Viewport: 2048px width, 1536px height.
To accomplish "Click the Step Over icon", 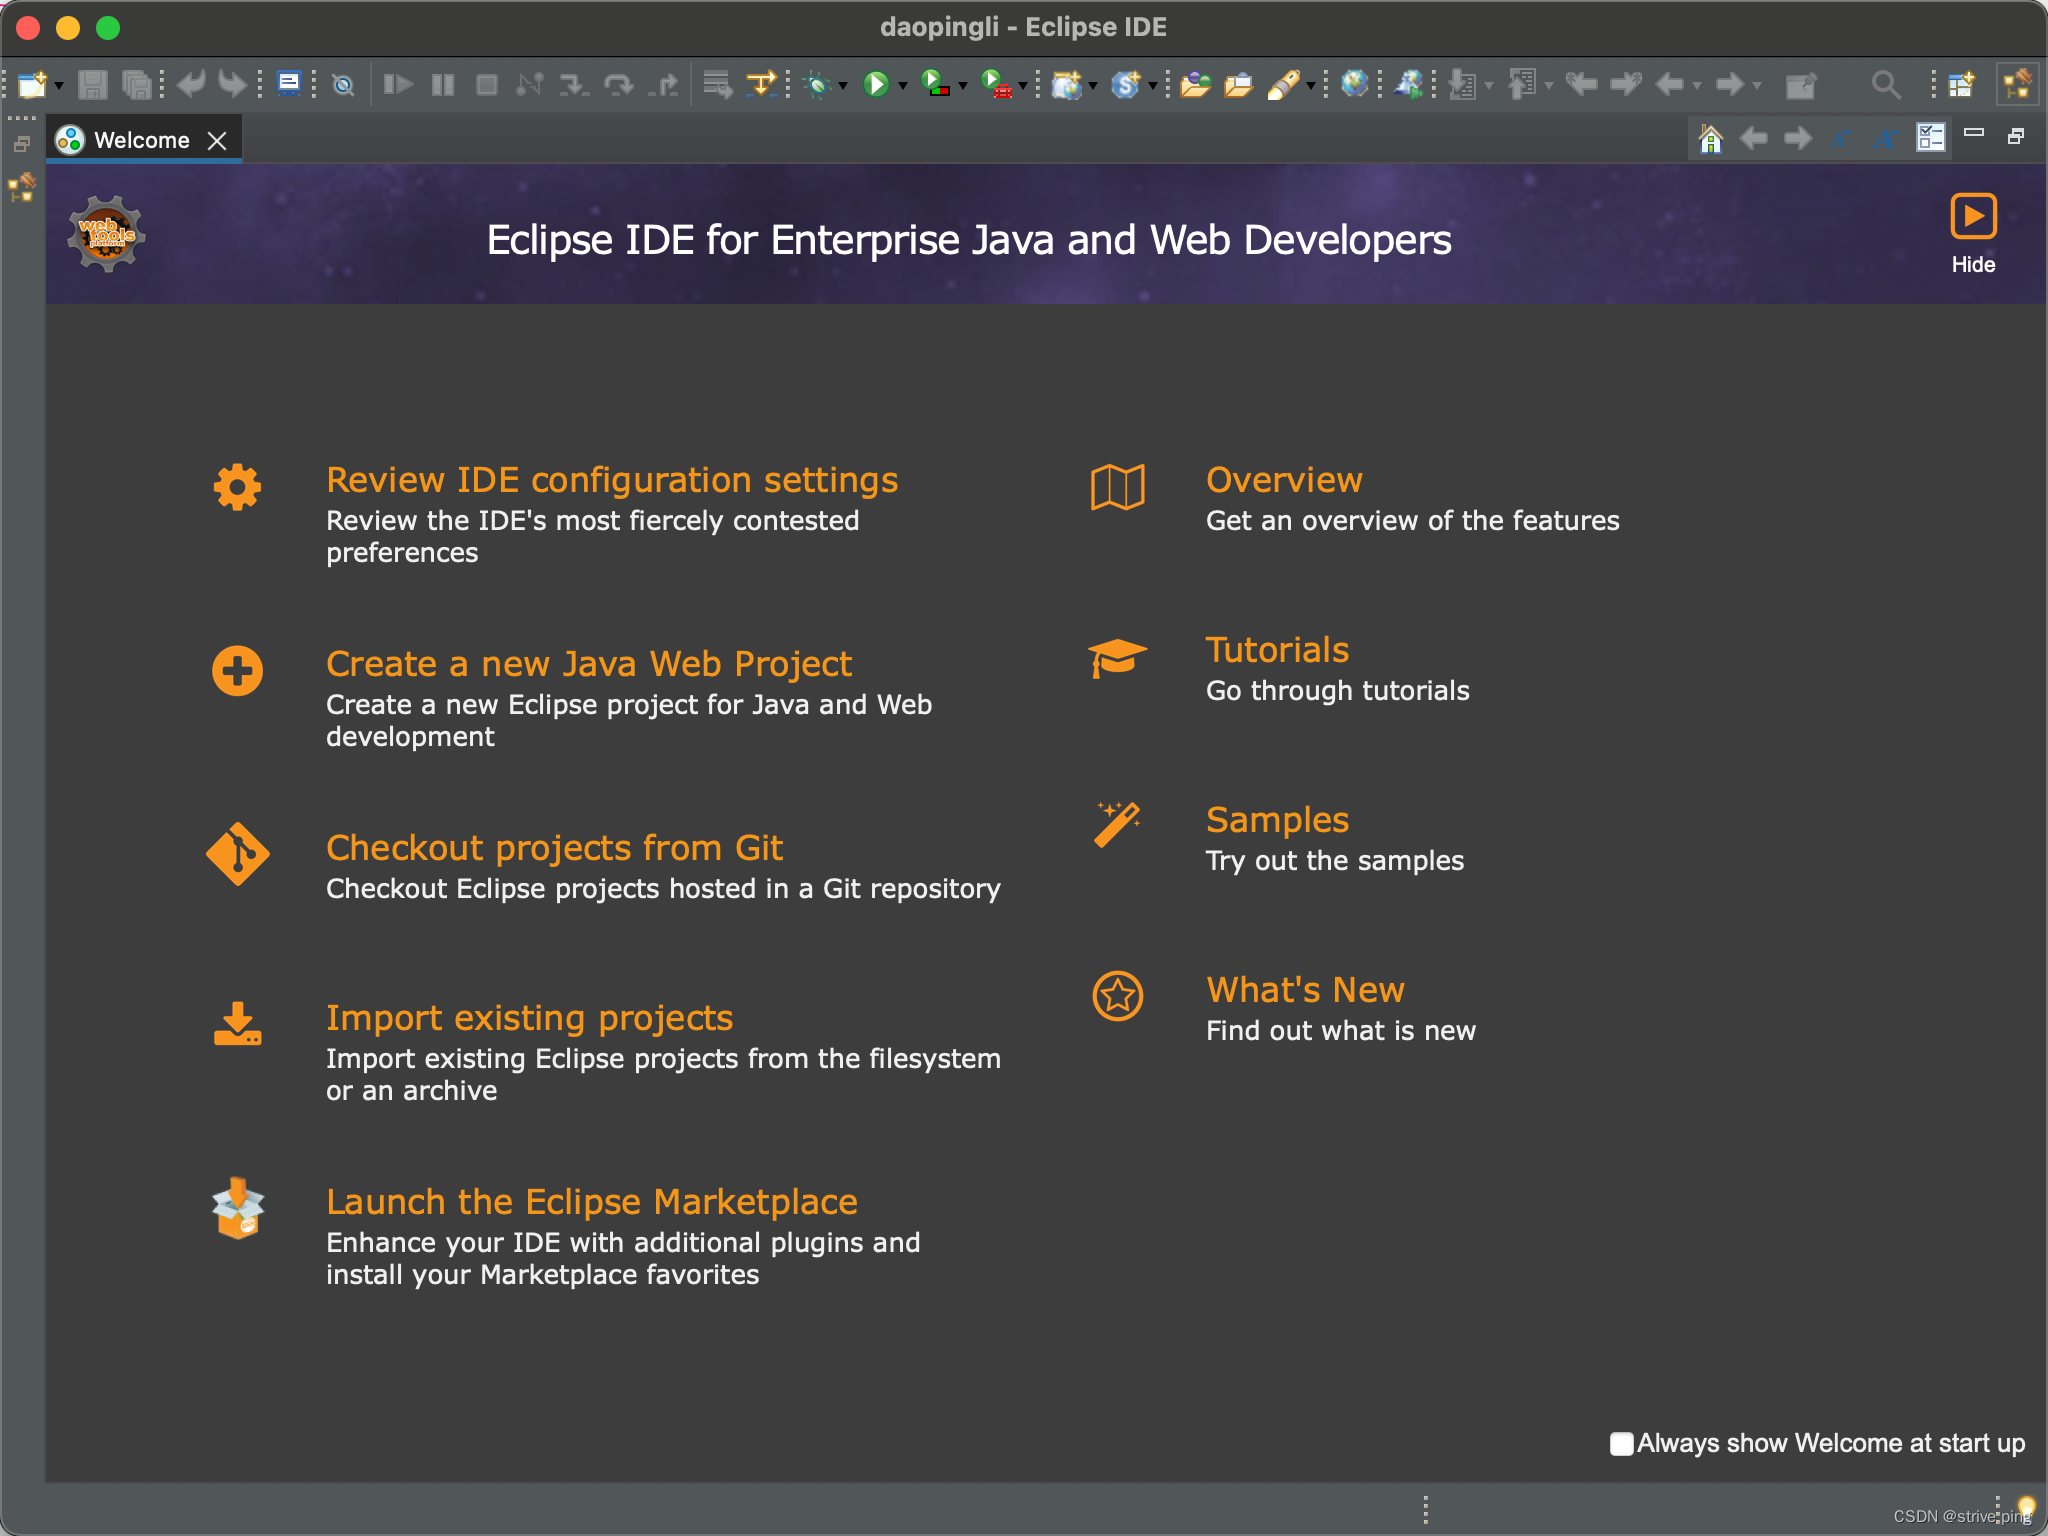I will tap(619, 85).
